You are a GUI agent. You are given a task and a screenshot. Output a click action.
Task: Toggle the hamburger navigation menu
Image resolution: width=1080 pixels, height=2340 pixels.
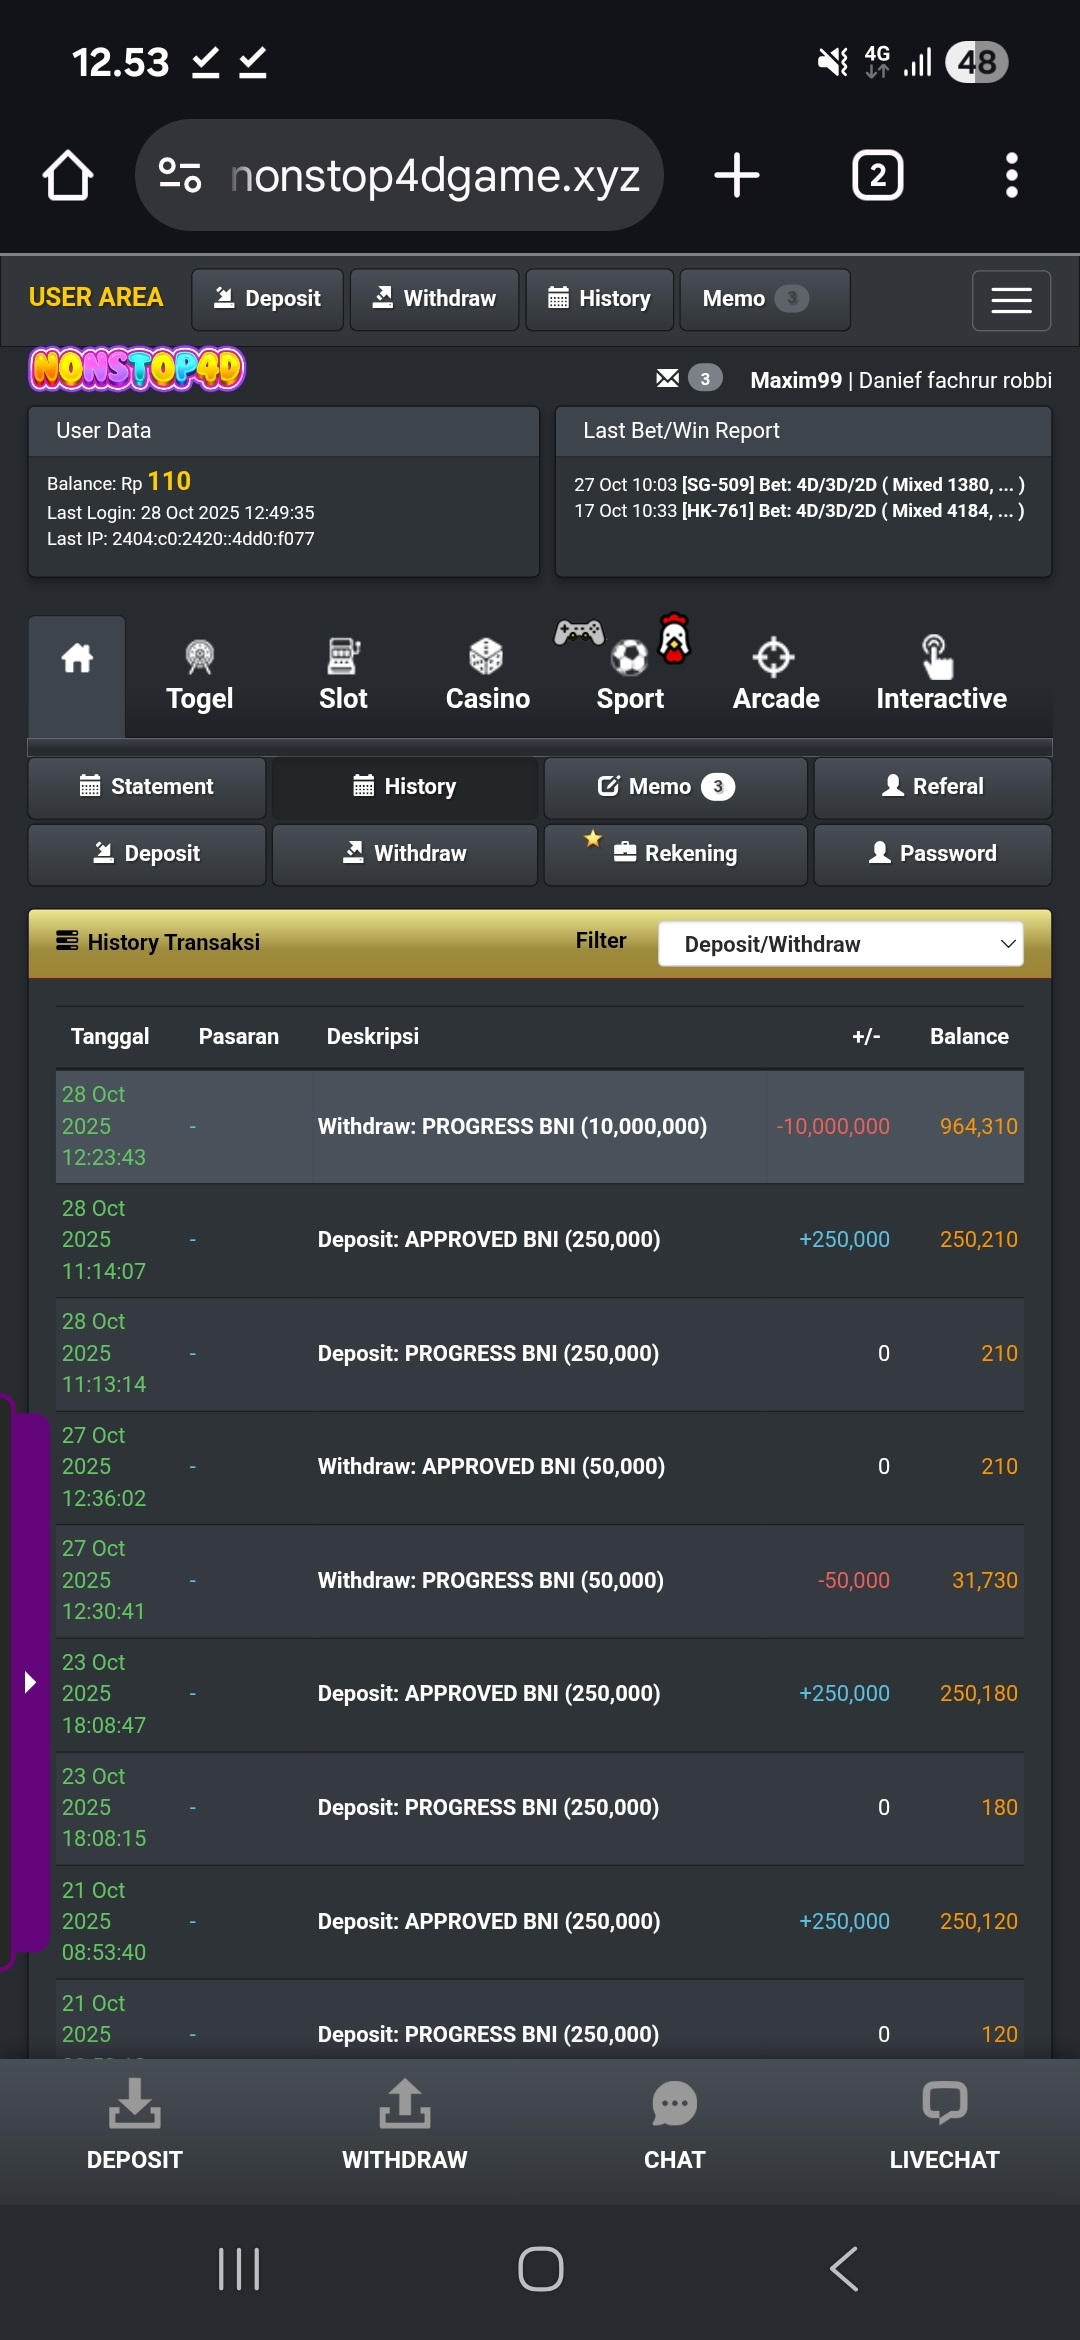pos(1011,300)
